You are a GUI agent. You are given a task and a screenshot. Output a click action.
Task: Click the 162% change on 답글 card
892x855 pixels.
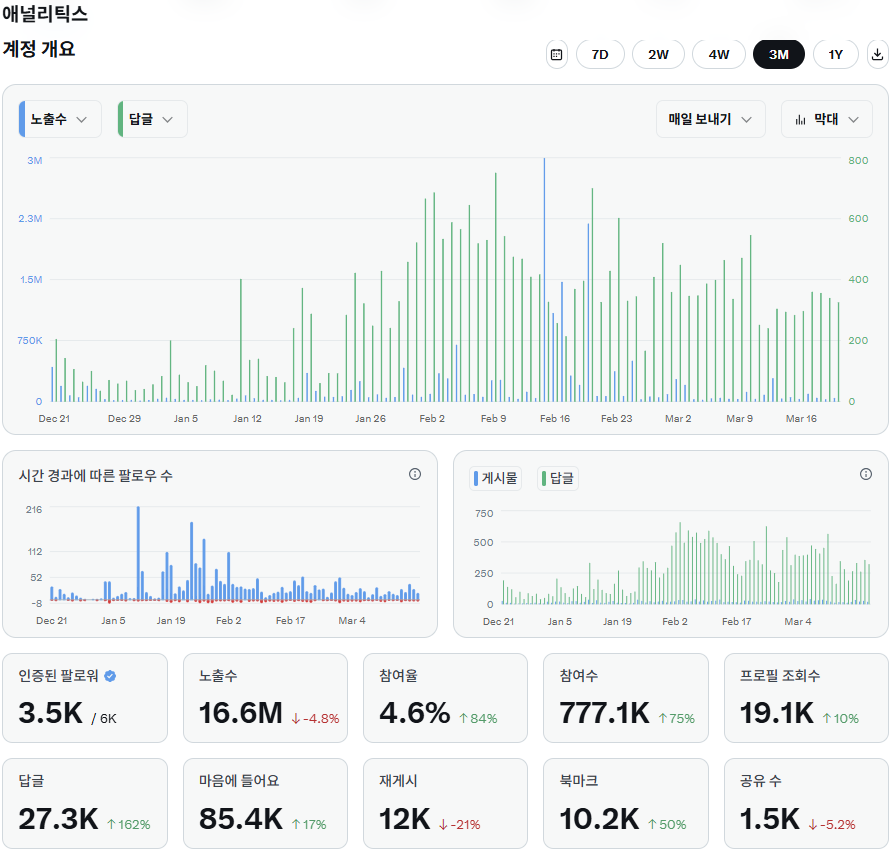pyautogui.click(x=129, y=824)
